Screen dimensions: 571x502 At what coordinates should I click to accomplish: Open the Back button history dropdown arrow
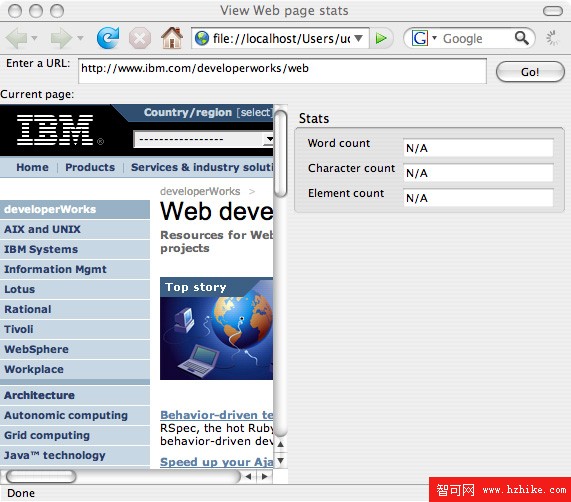click(x=34, y=37)
